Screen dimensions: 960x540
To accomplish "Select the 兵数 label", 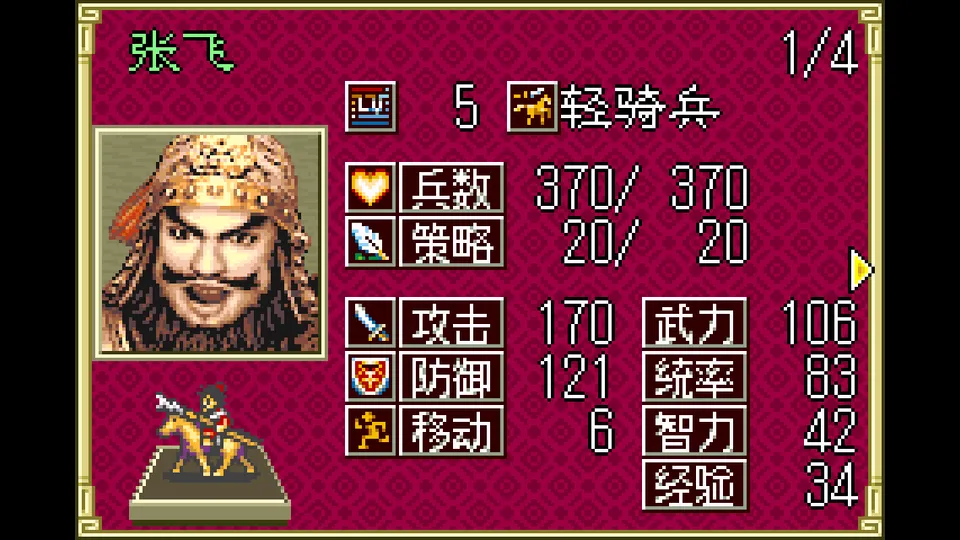I will [452, 187].
